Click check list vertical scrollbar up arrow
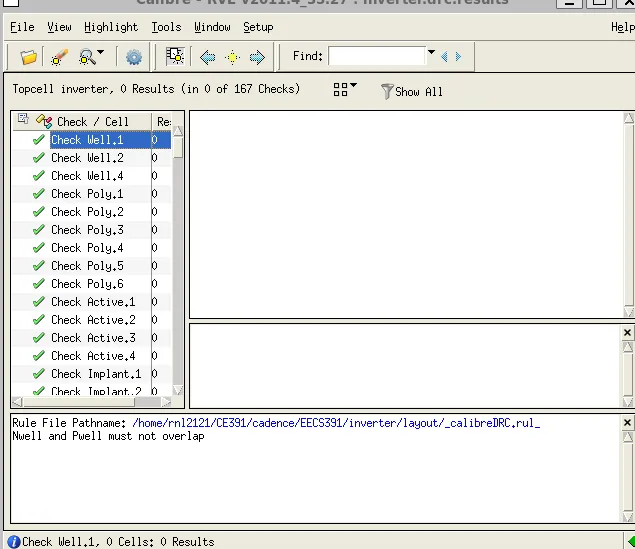Screen dimensions: 635x549 click(x=177, y=131)
